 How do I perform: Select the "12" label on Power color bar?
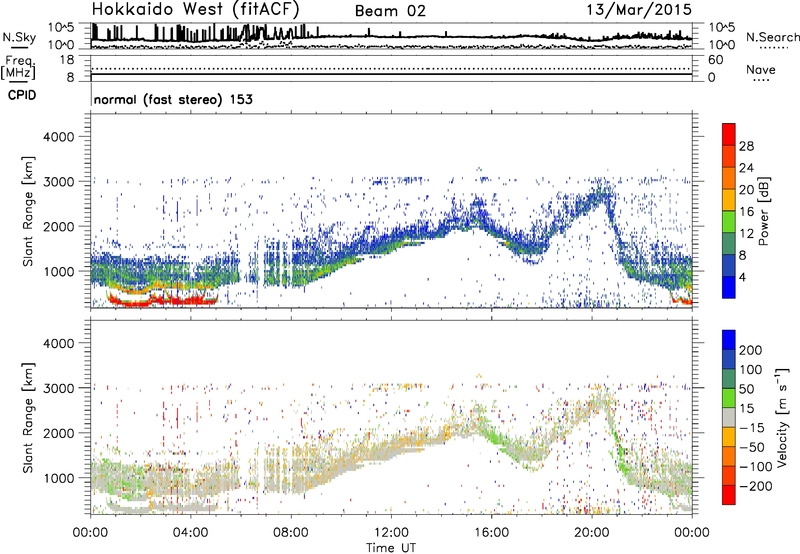(x=746, y=234)
